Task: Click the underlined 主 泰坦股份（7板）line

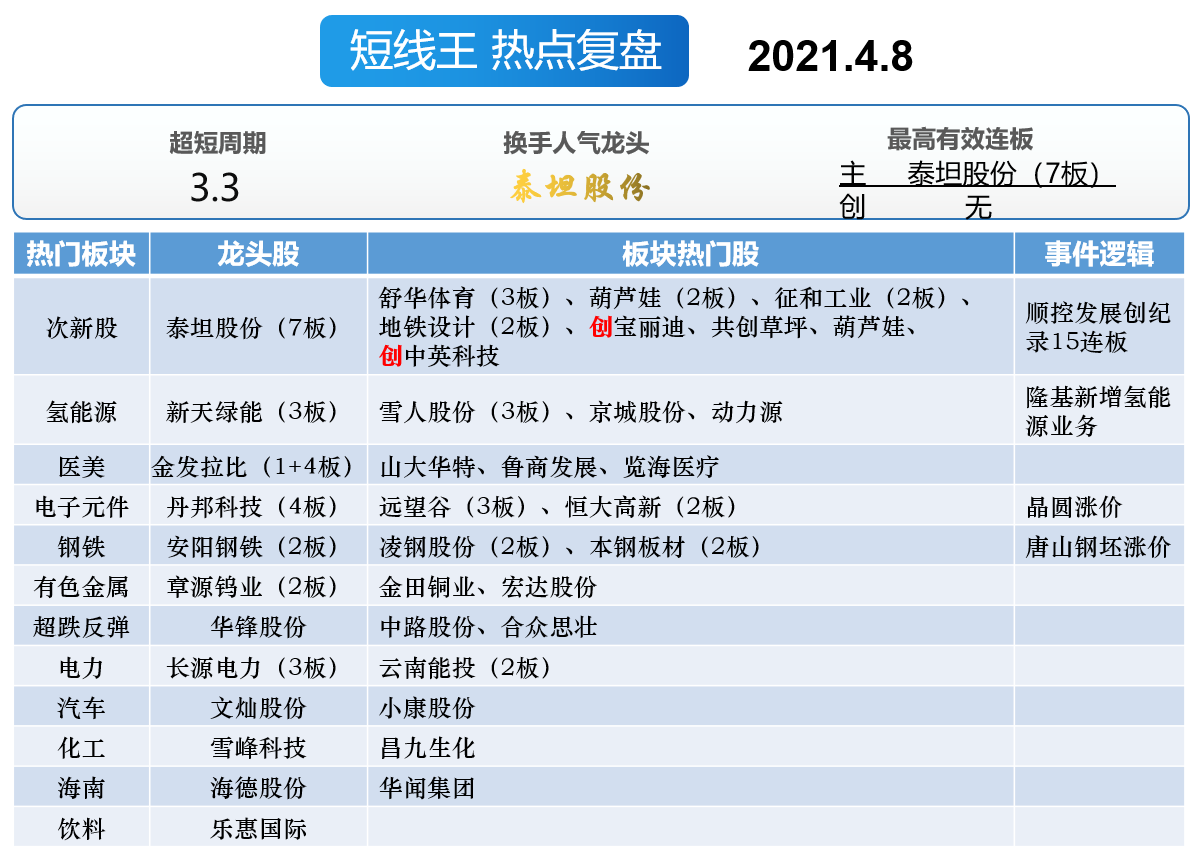Action: pos(976,174)
